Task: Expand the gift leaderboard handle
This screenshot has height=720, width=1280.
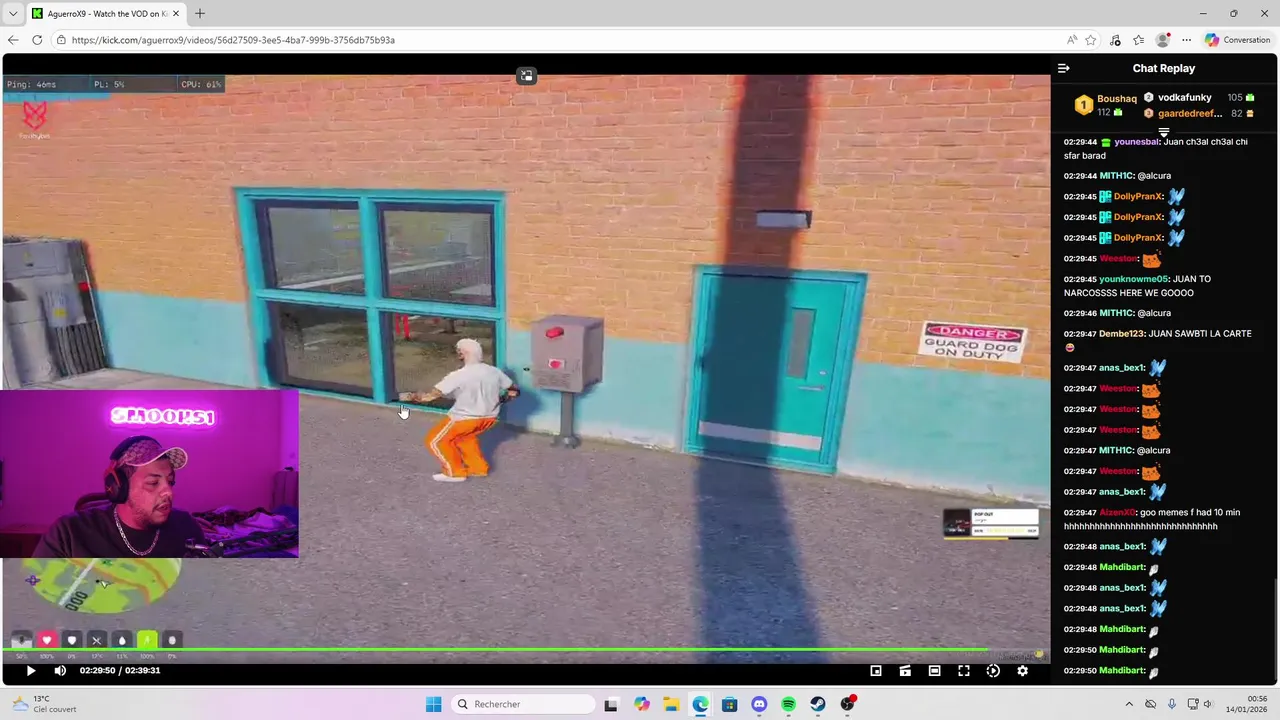Action: (x=1163, y=132)
